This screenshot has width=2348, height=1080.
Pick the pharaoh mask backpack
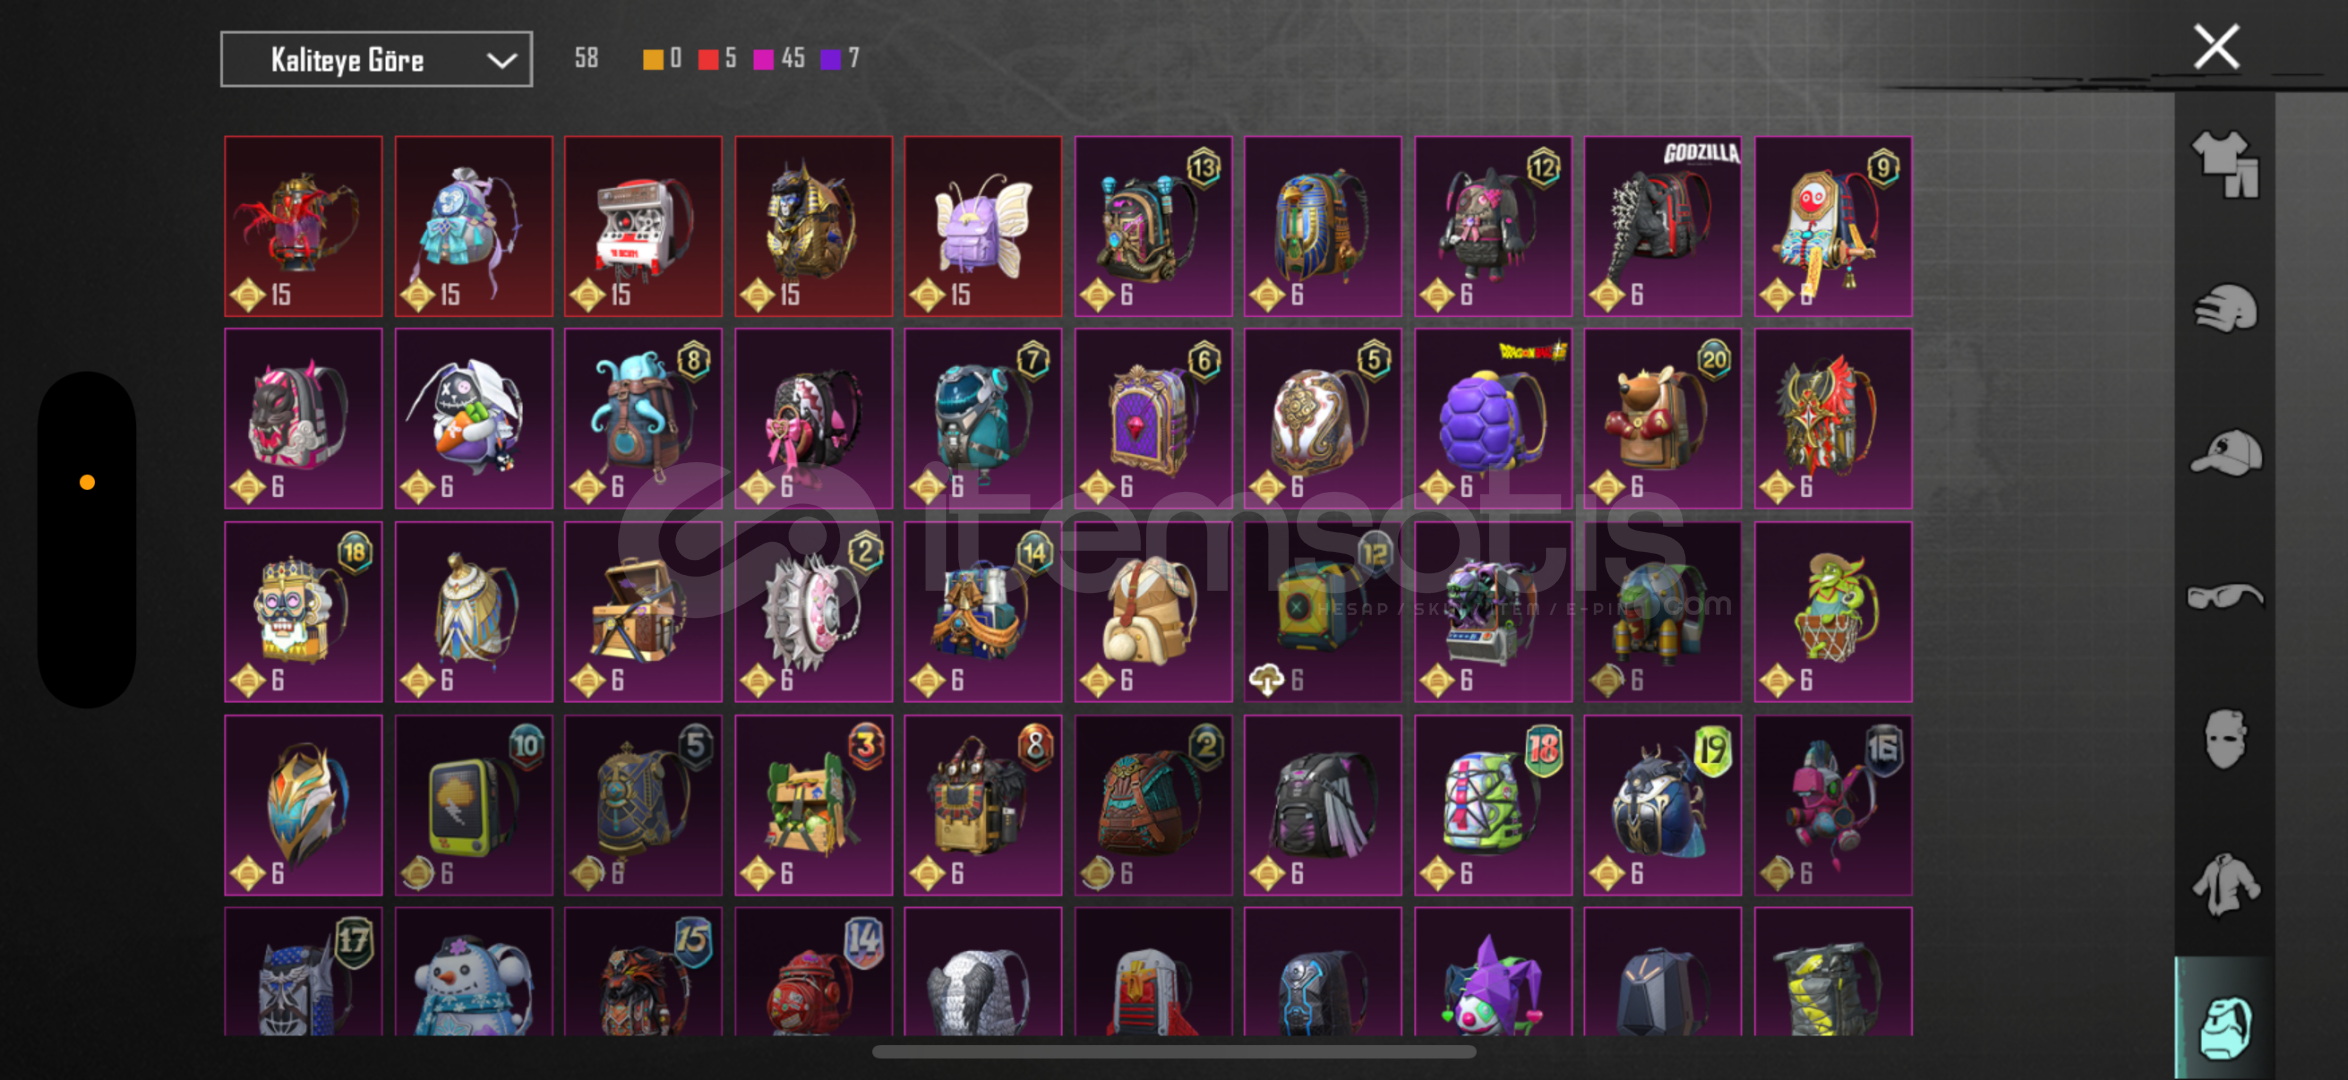click(x=1323, y=226)
